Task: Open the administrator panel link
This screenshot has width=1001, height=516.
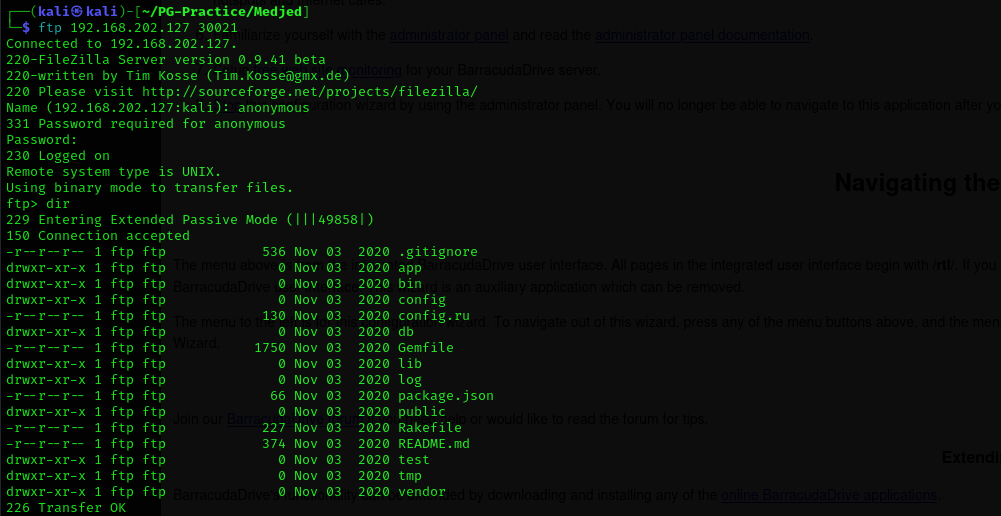Action: click(x=448, y=36)
